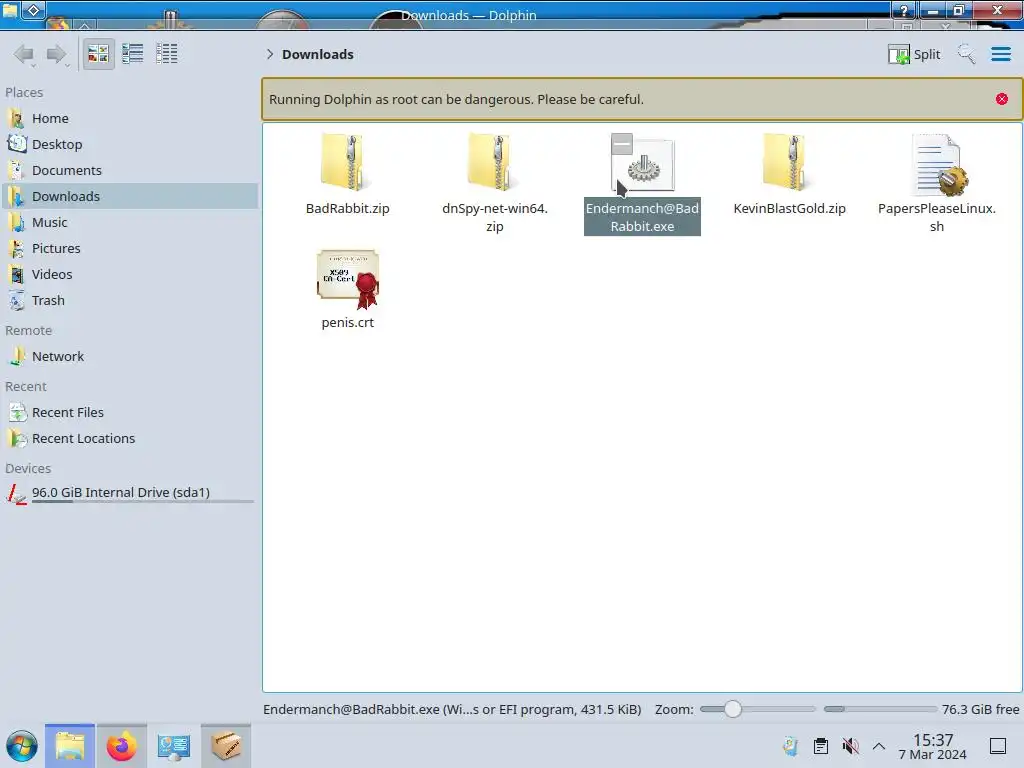Click the Endermanch@BadRabbit.exe file name label
1024x768 pixels.
pos(642,217)
